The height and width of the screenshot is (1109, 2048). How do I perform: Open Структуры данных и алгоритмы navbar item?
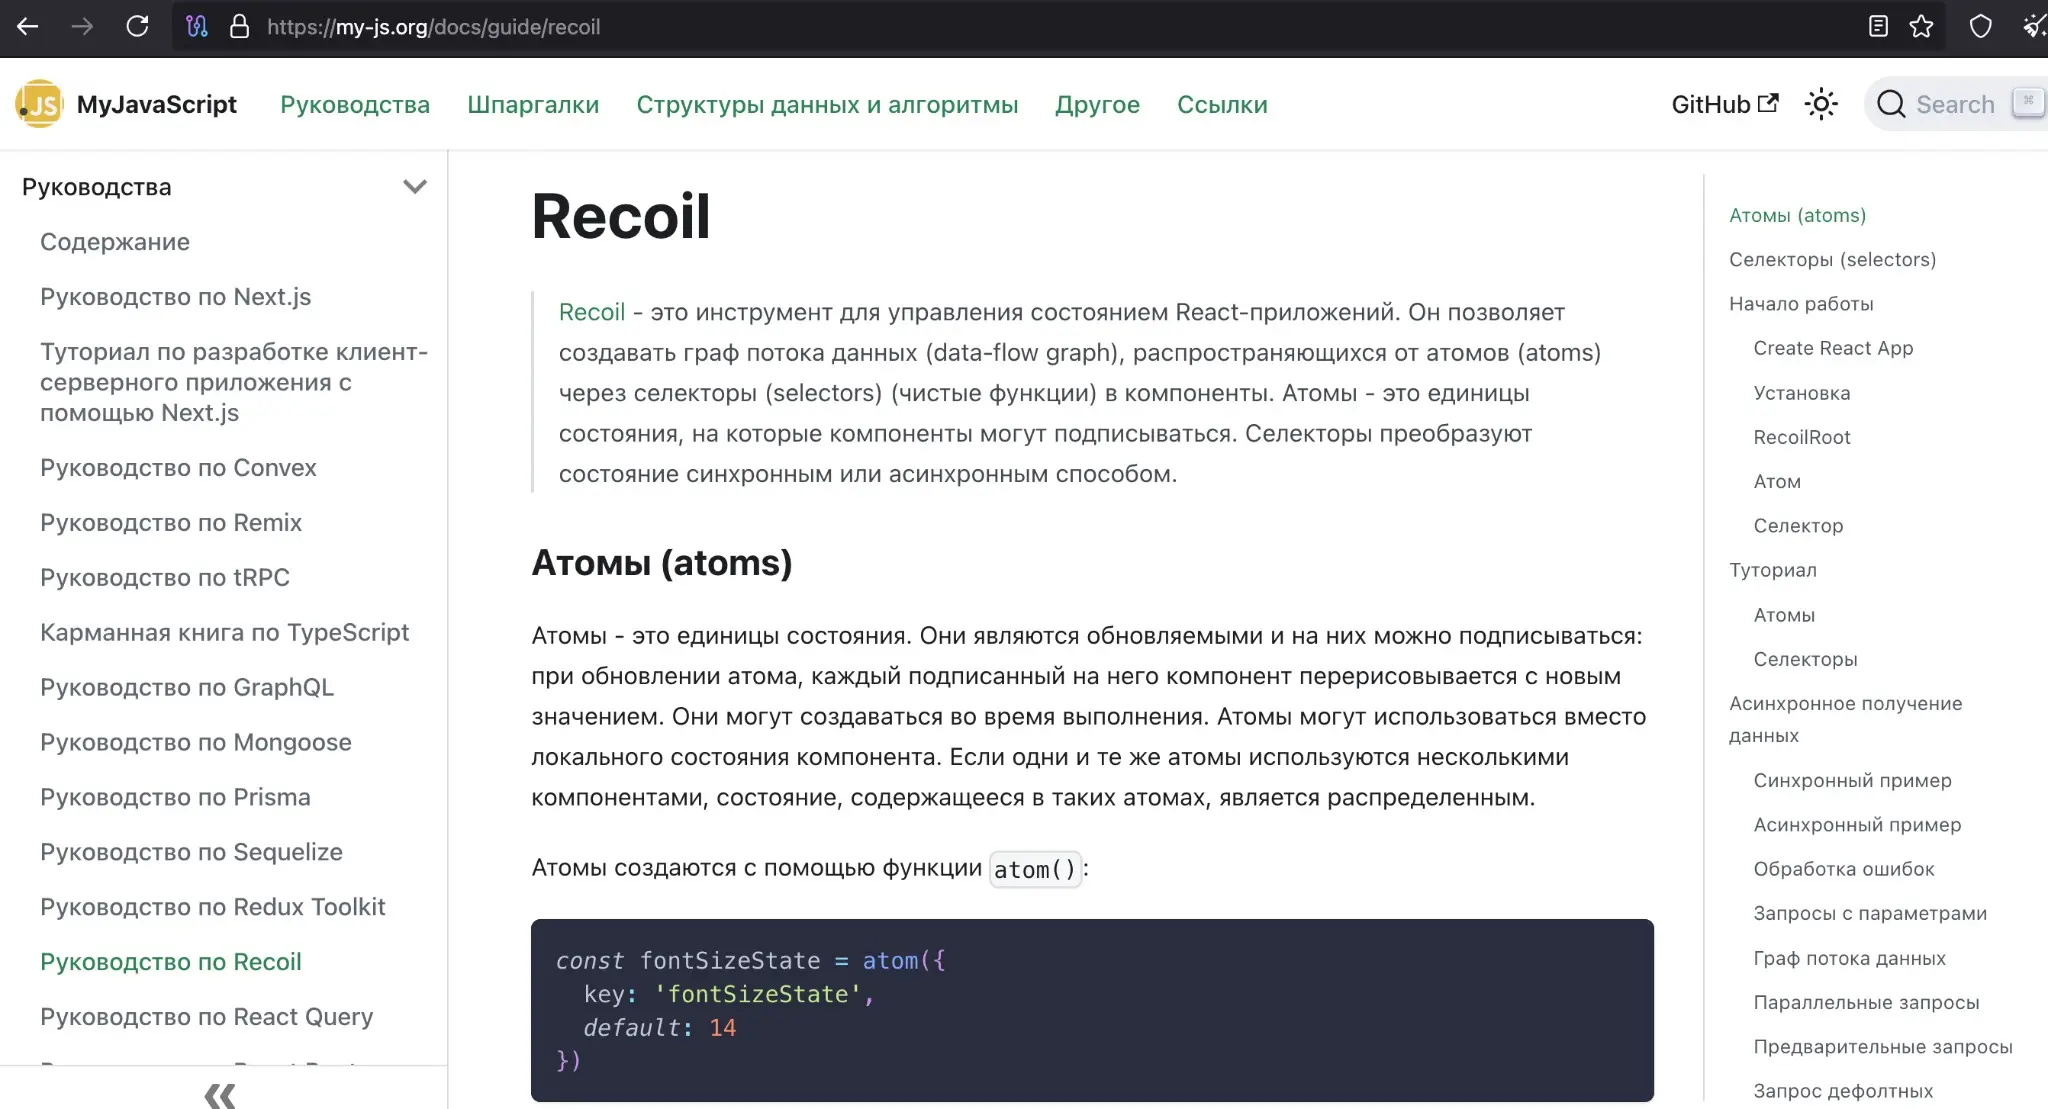tap(827, 104)
